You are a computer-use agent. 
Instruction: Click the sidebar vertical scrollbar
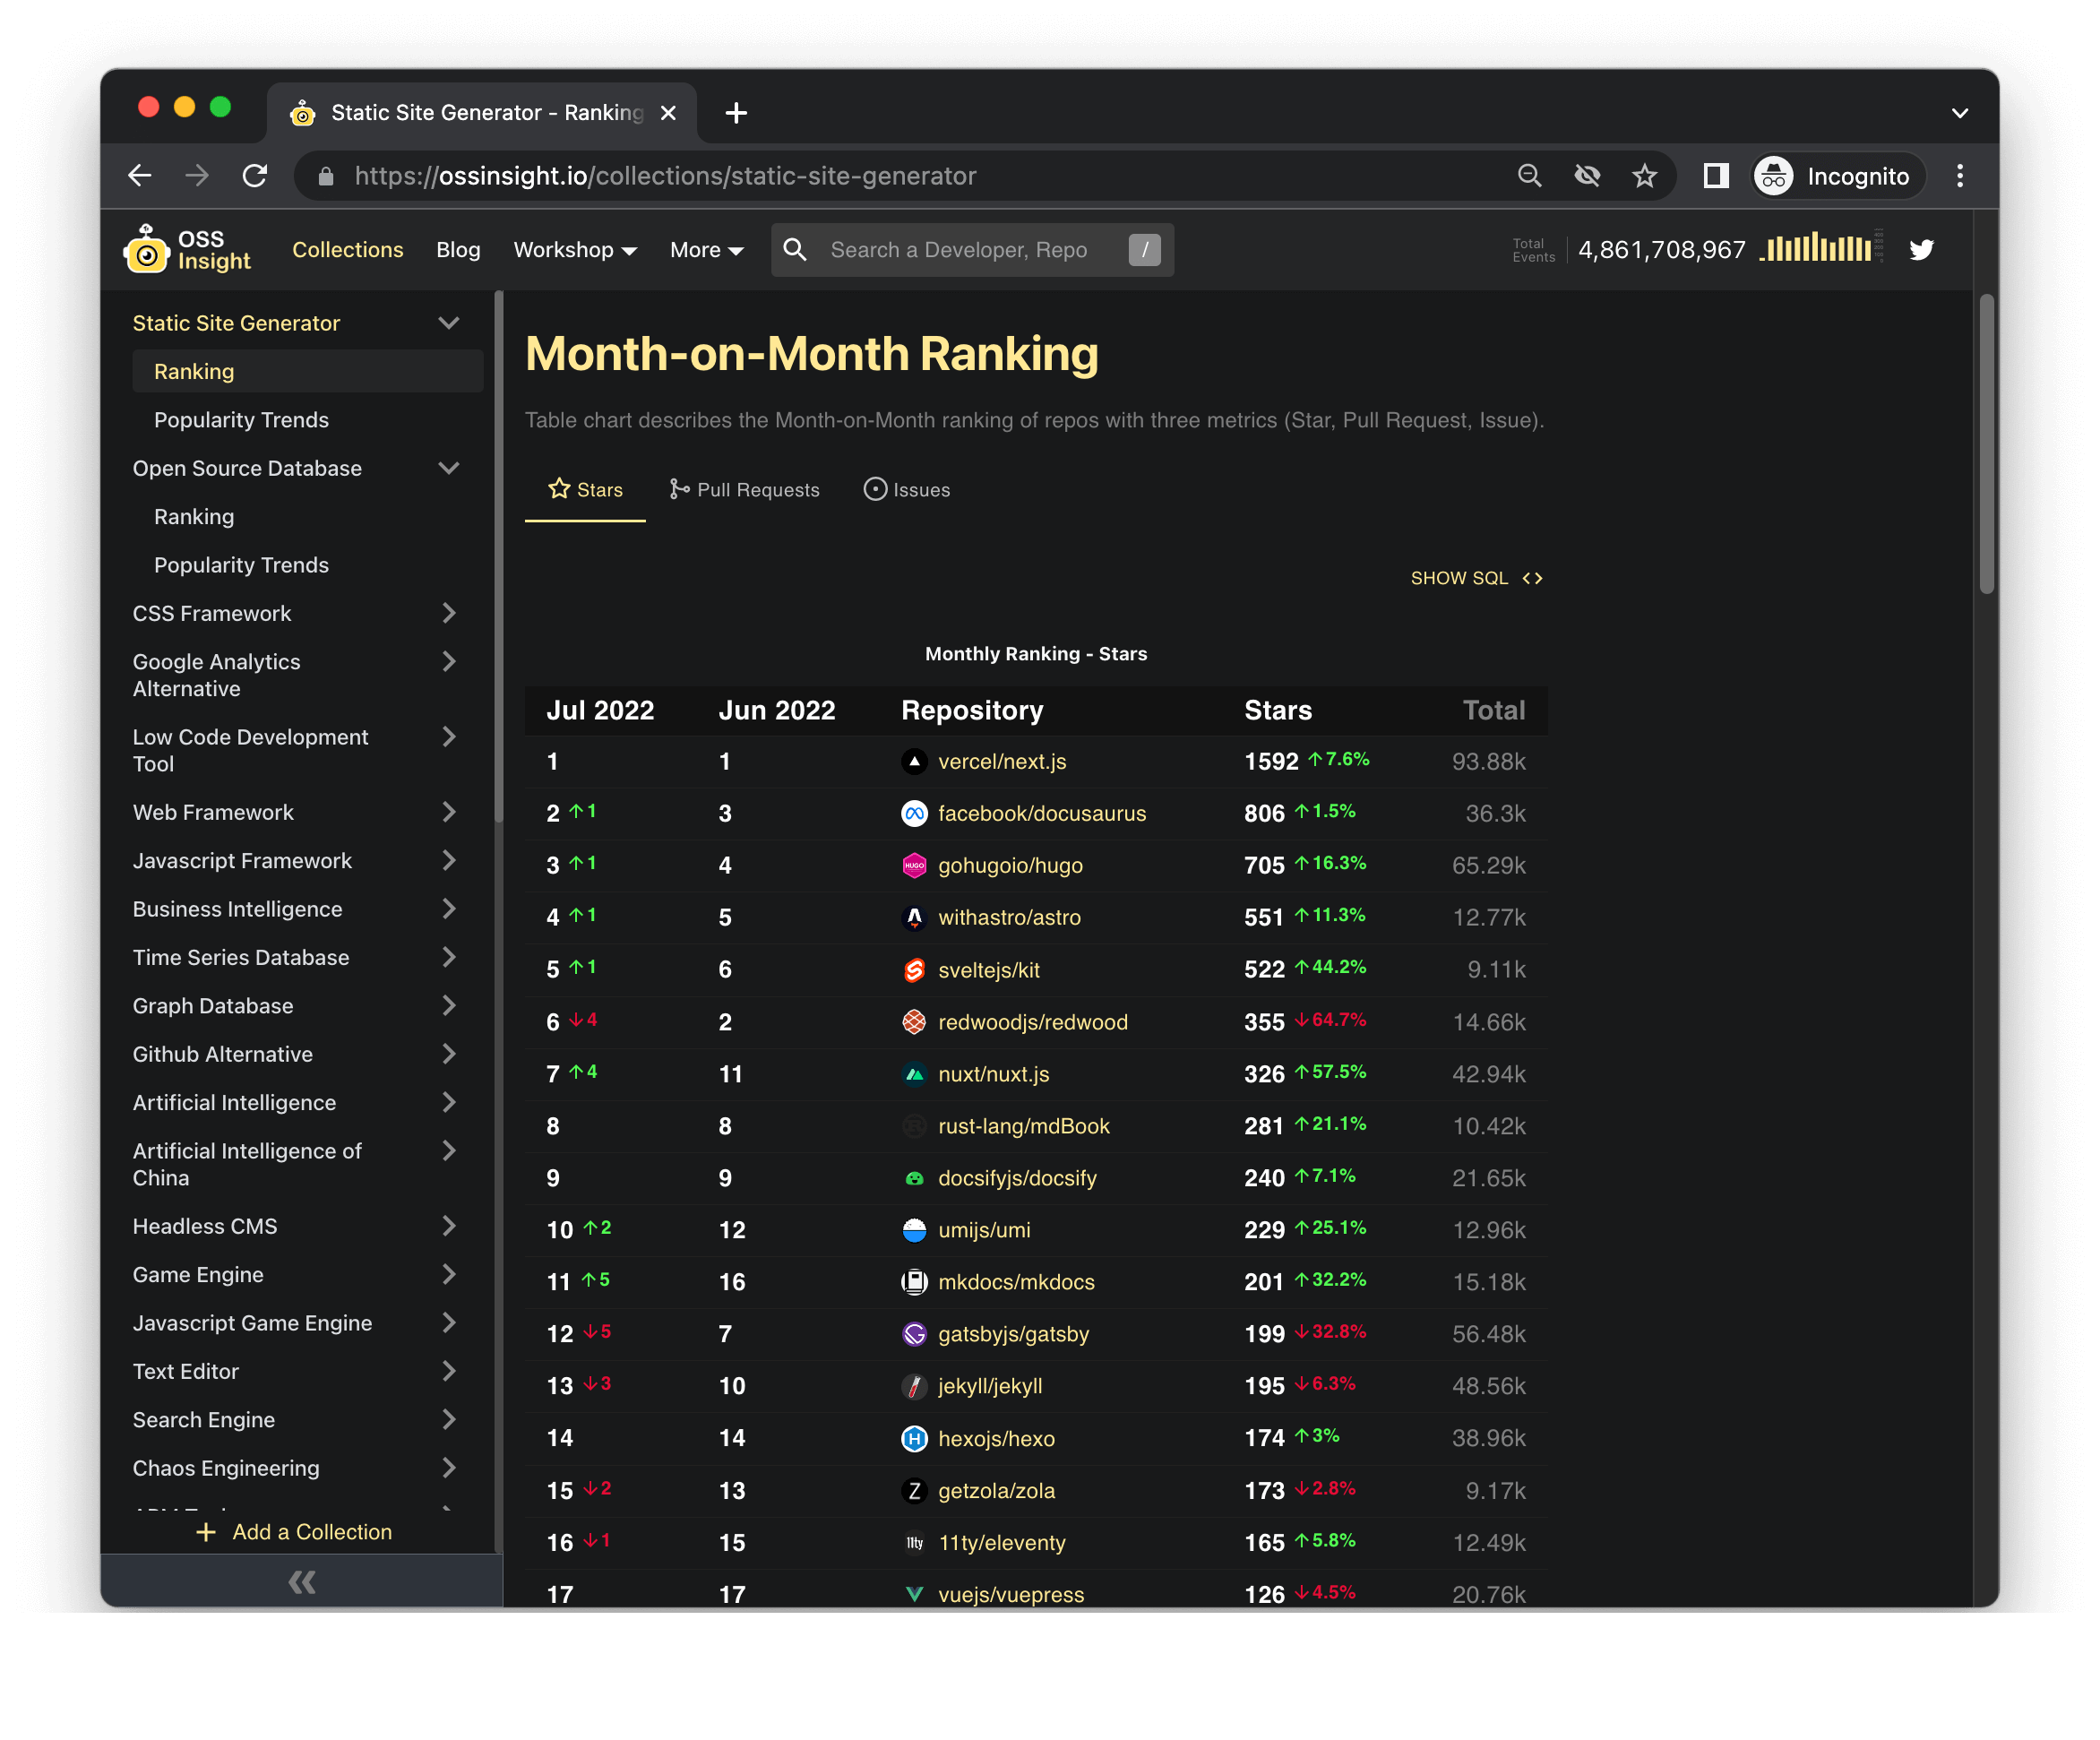coord(498,558)
